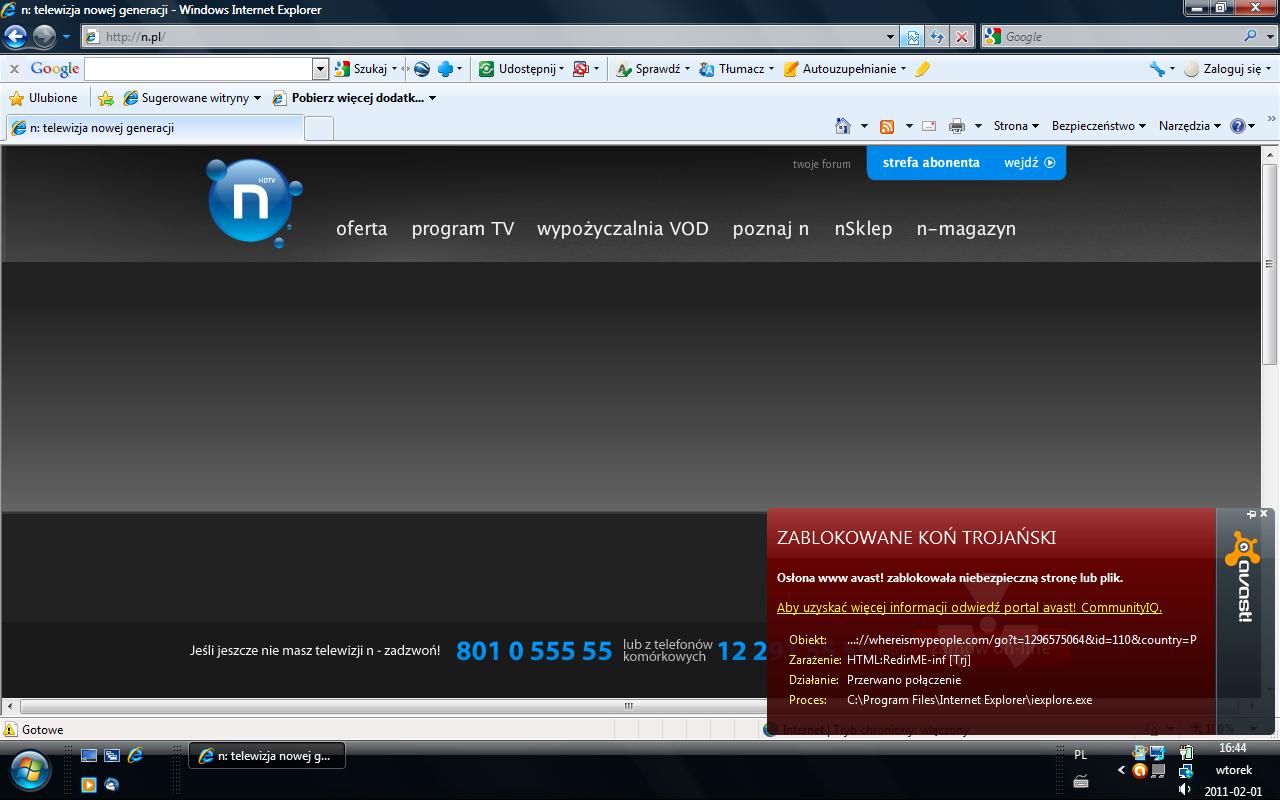Open the Narzędzia tools menu

pyautogui.click(x=1190, y=126)
